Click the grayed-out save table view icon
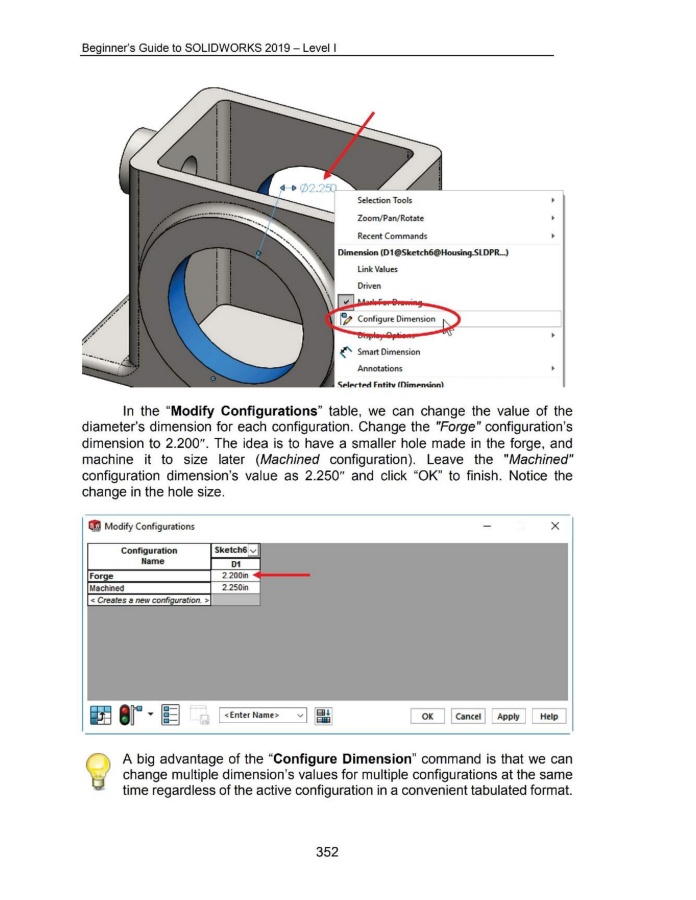Viewport: 696px width, 900px height. point(199,716)
